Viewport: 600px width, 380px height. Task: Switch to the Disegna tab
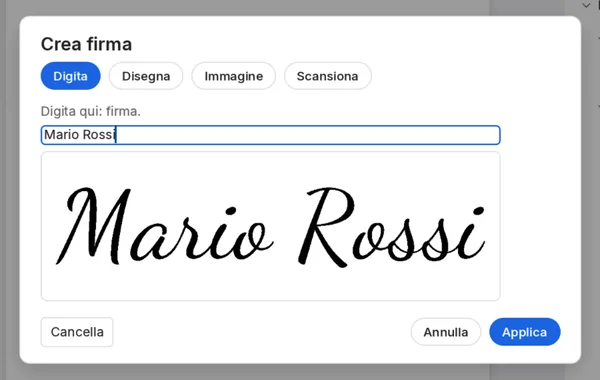[x=146, y=76]
